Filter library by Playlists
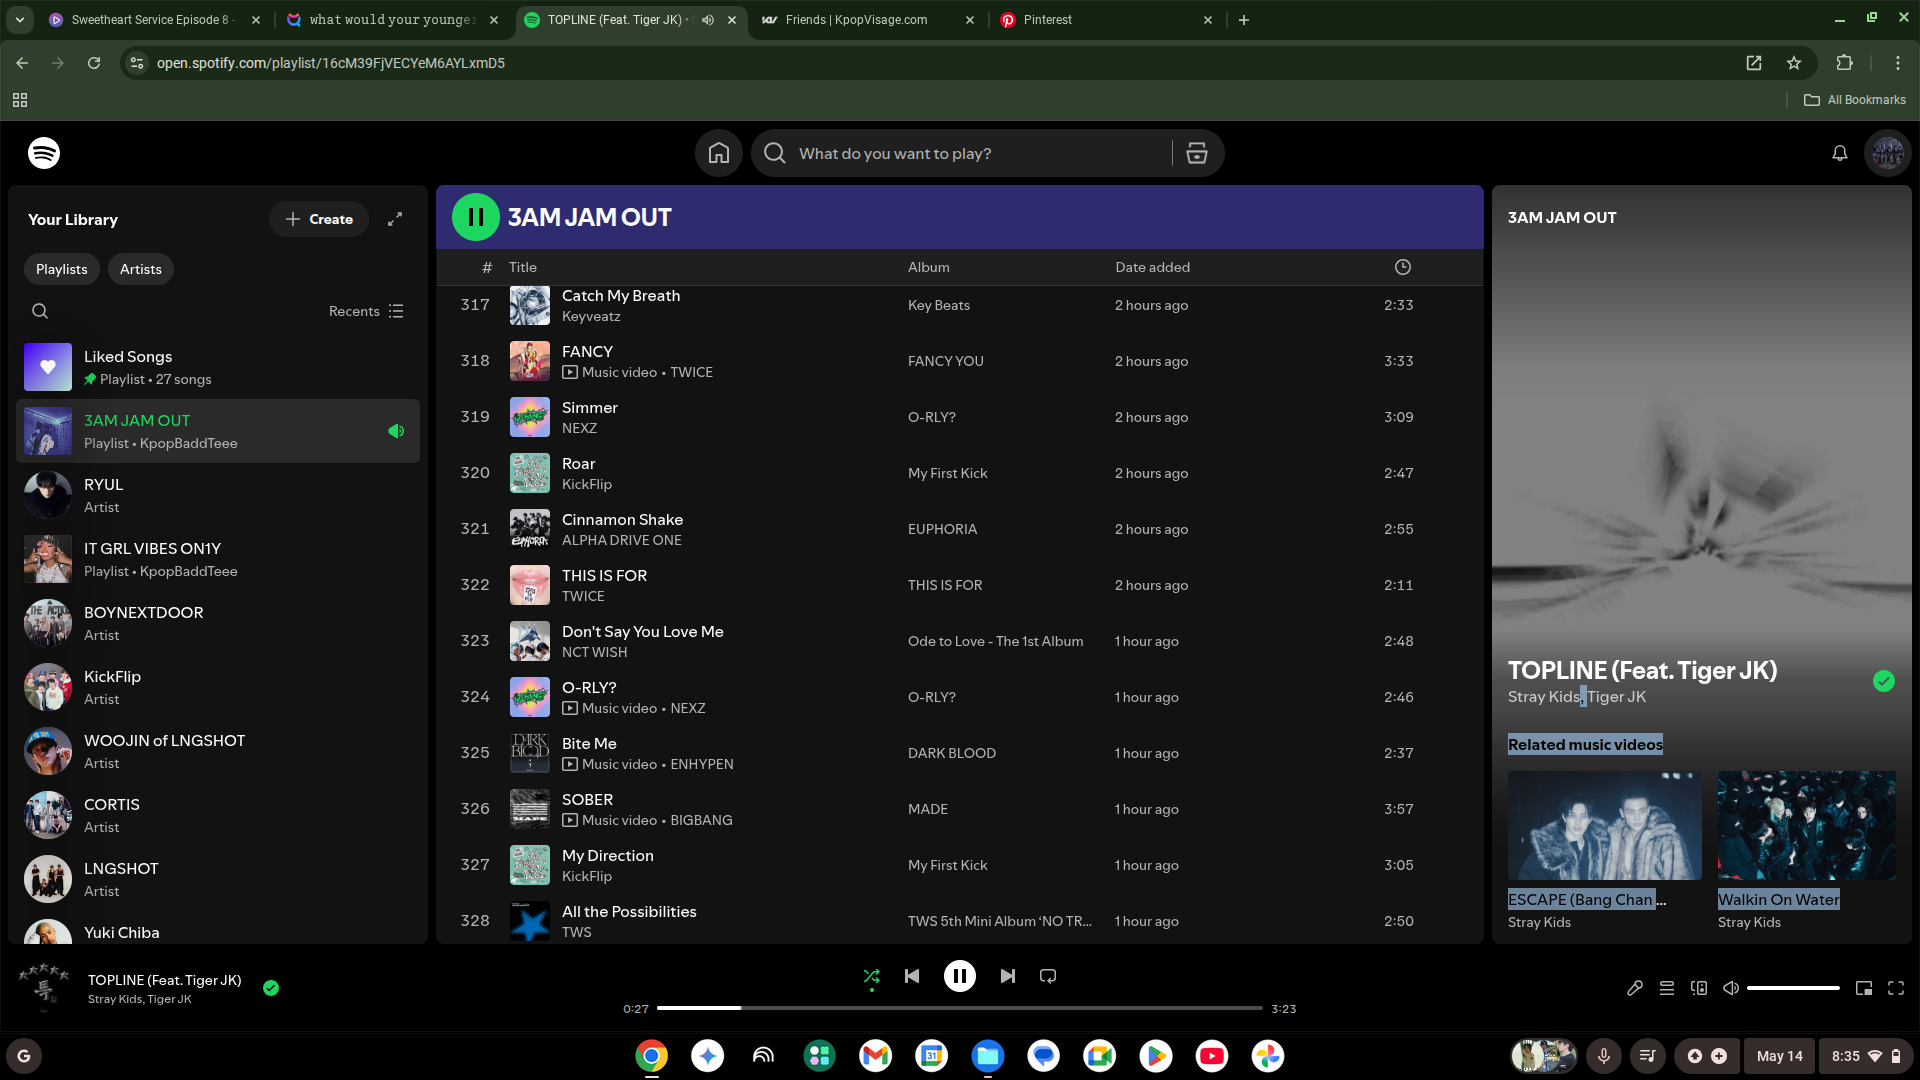 coord(62,269)
